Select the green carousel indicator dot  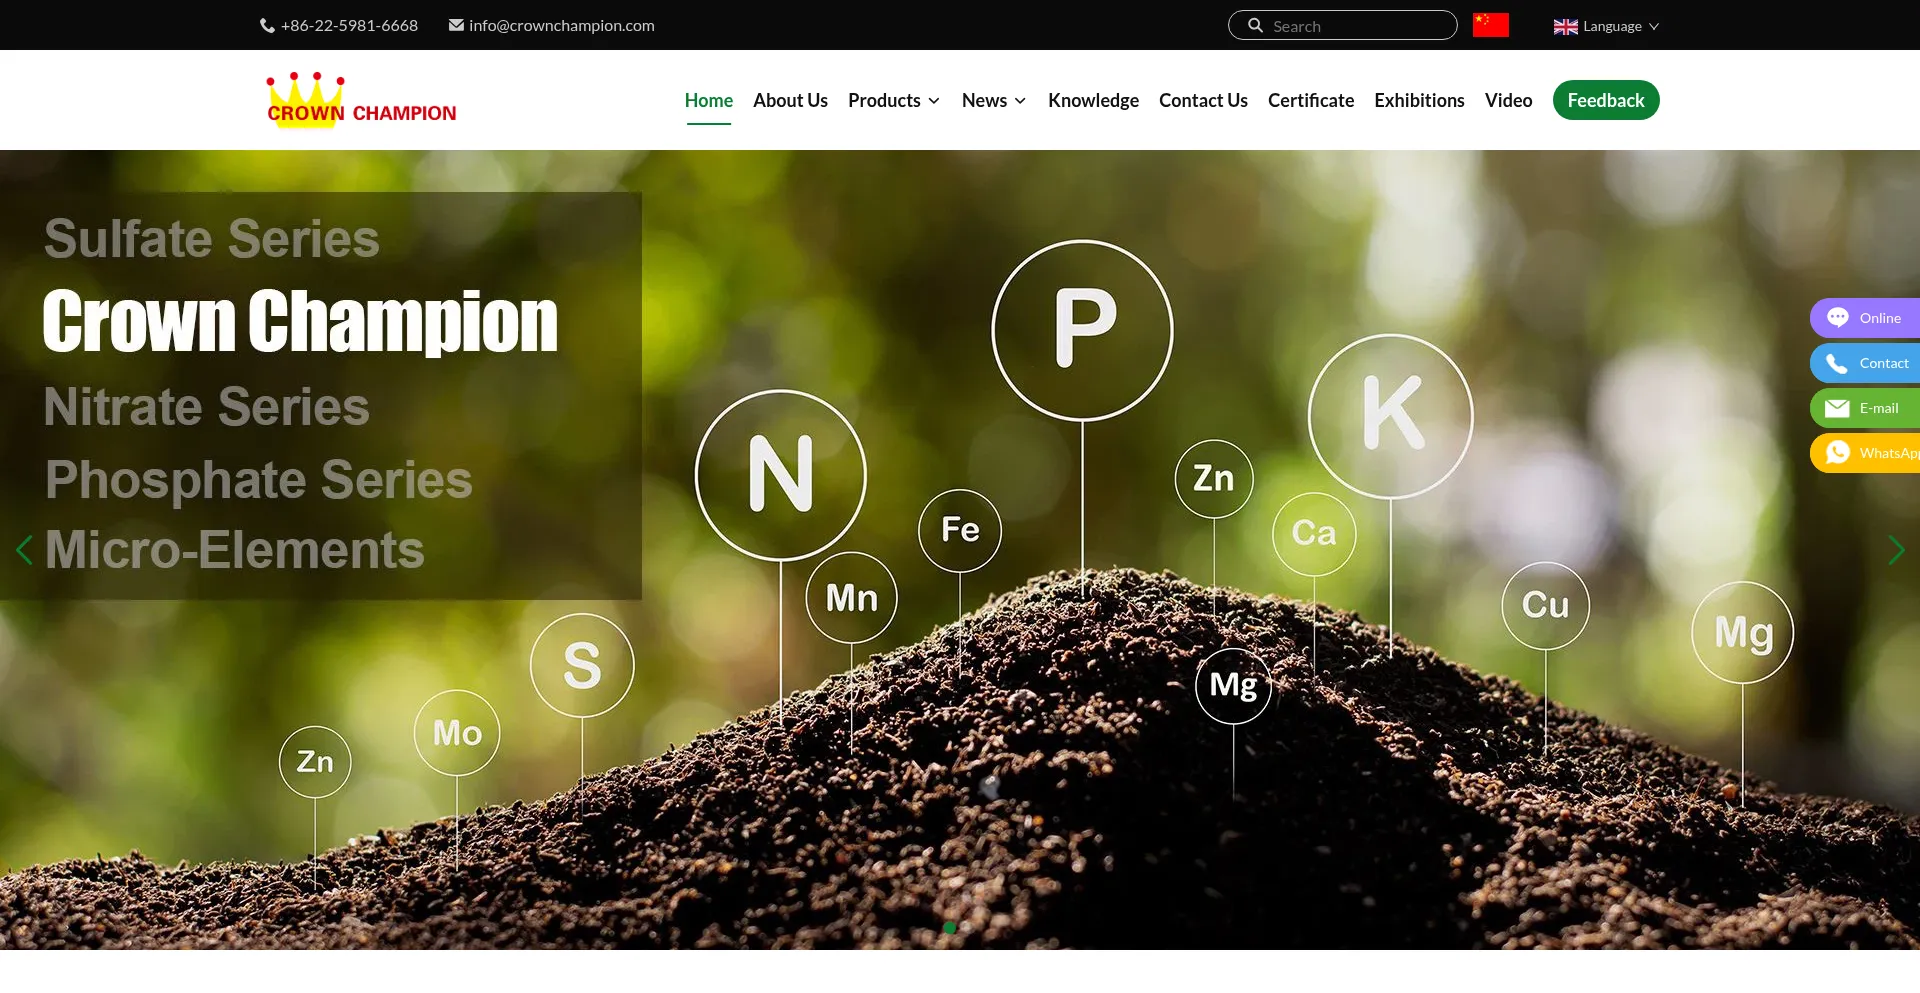click(x=949, y=928)
